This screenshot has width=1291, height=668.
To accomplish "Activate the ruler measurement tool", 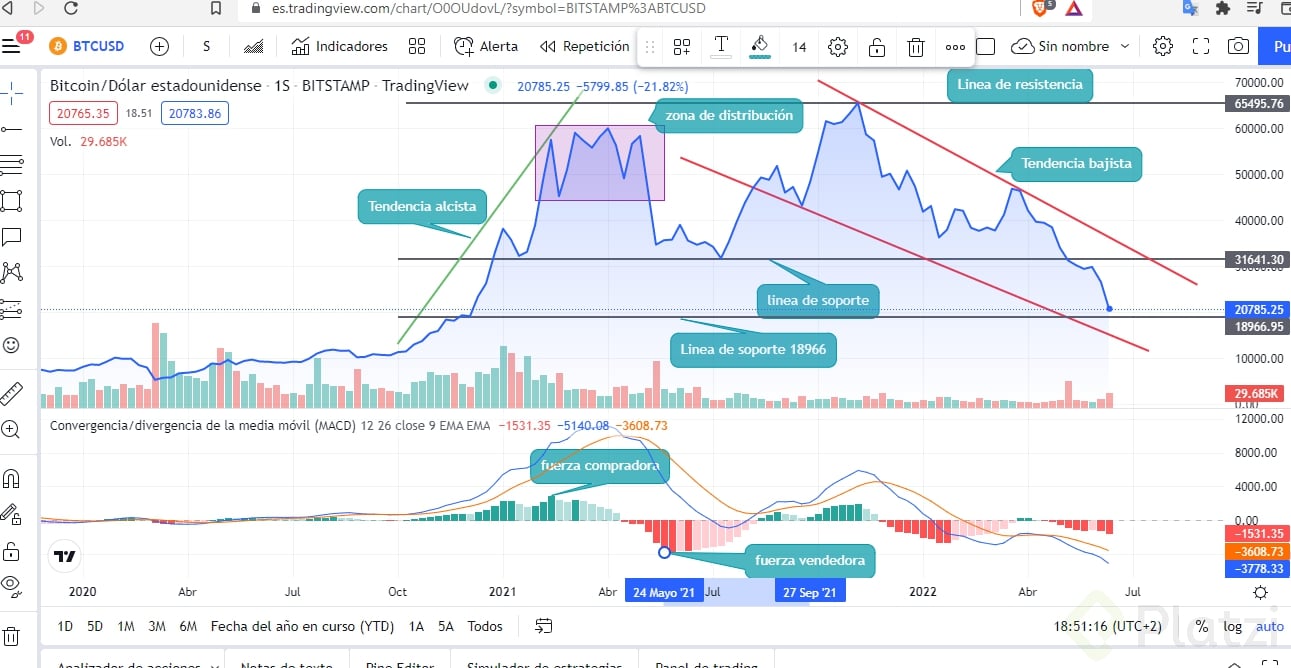I will pos(13,393).
